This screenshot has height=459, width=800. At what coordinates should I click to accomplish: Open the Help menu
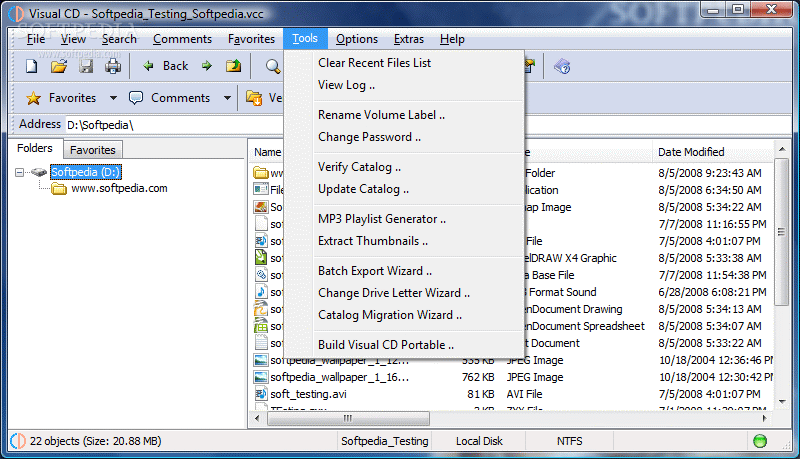click(452, 39)
